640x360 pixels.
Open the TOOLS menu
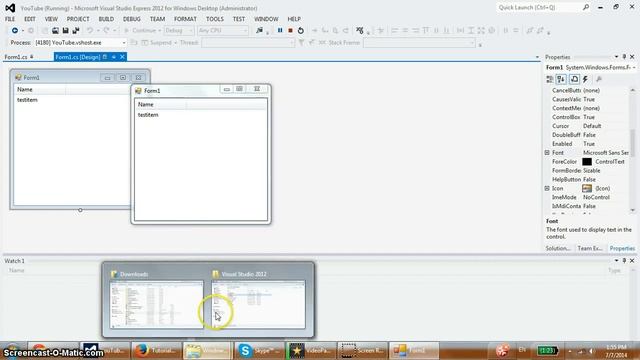215,19
